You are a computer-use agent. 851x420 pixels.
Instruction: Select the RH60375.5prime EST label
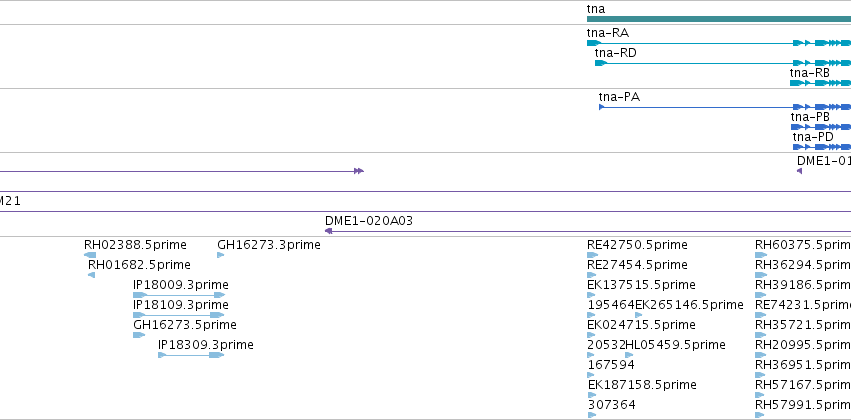tap(803, 245)
